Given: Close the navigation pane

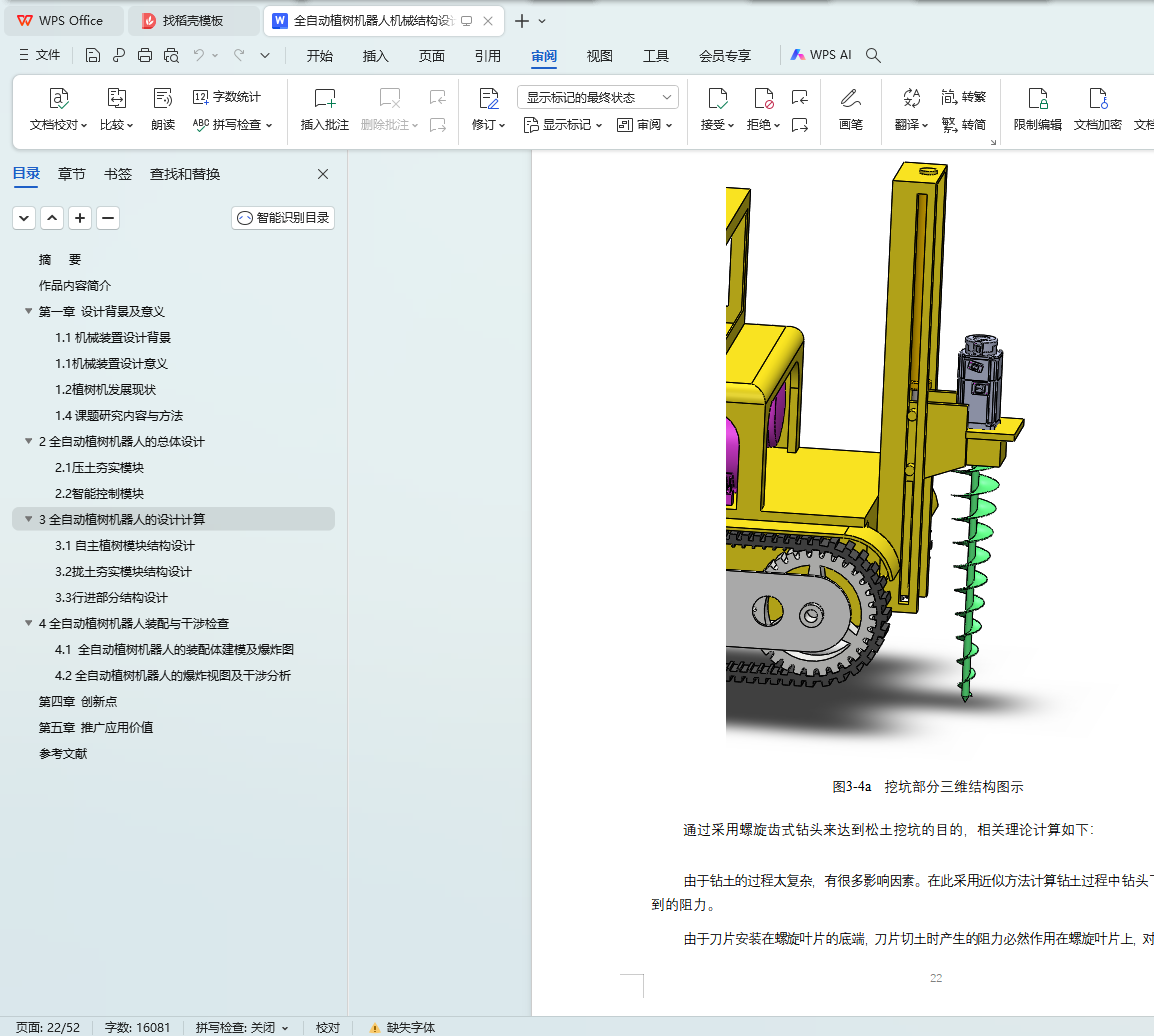Looking at the screenshot, I should 322,174.
